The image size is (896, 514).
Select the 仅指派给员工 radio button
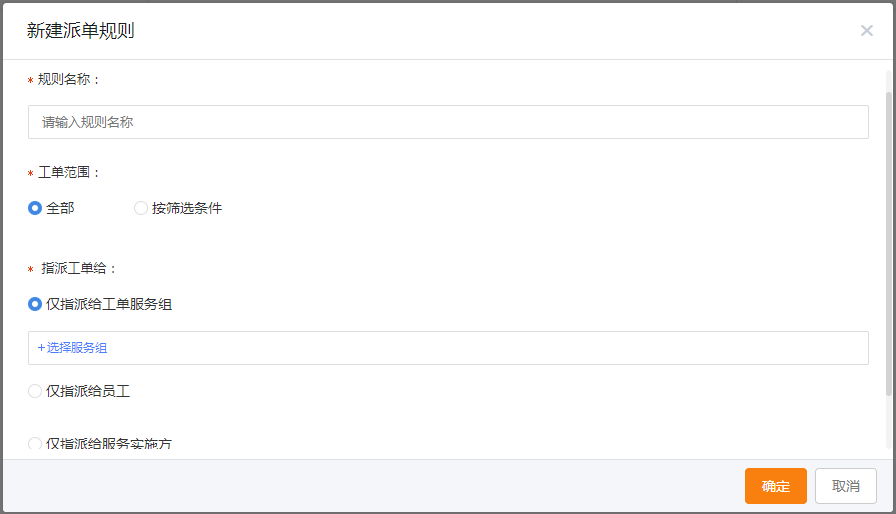(35, 391)
